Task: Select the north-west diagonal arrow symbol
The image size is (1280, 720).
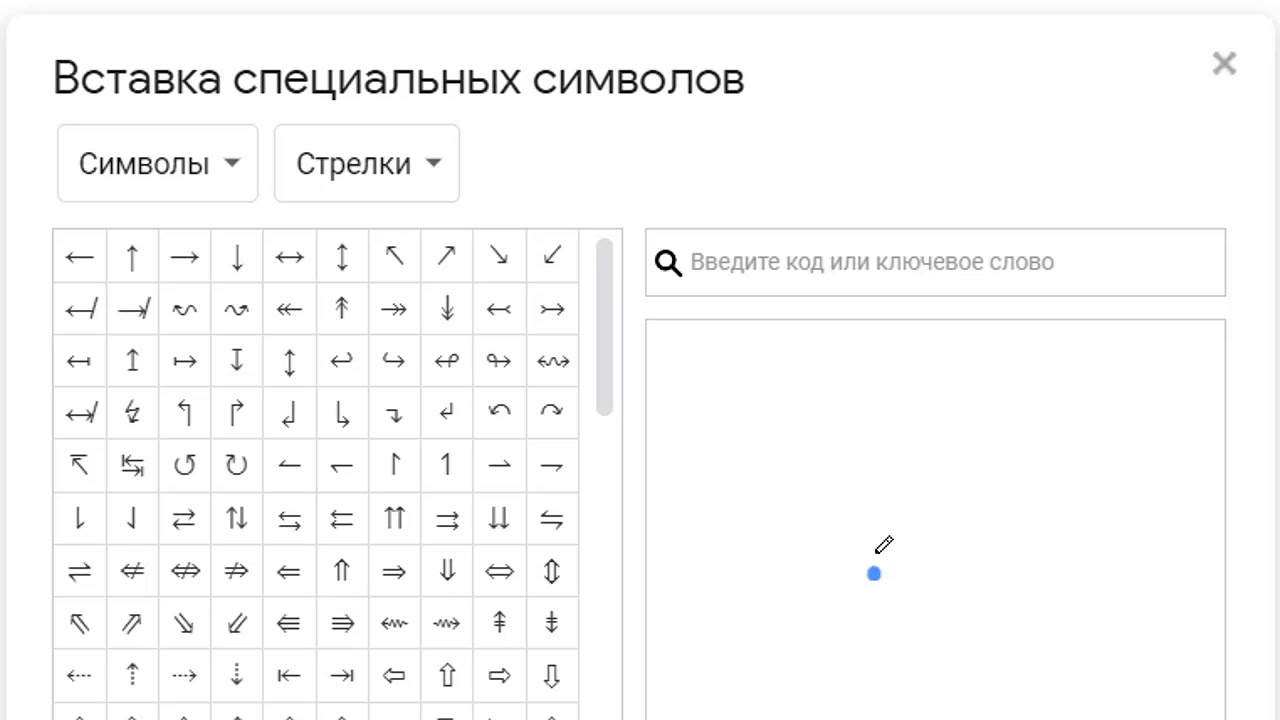Action: click(x=394, y=257)
